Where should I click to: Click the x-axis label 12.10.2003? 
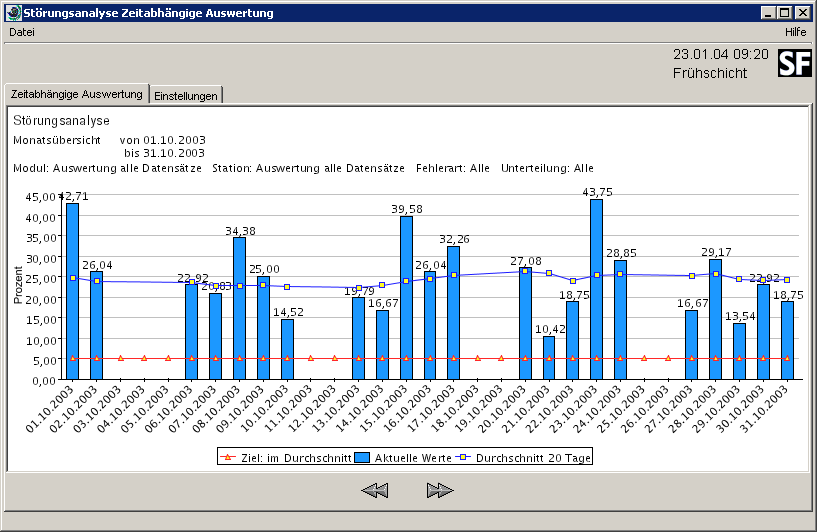[x=312, y=409]
